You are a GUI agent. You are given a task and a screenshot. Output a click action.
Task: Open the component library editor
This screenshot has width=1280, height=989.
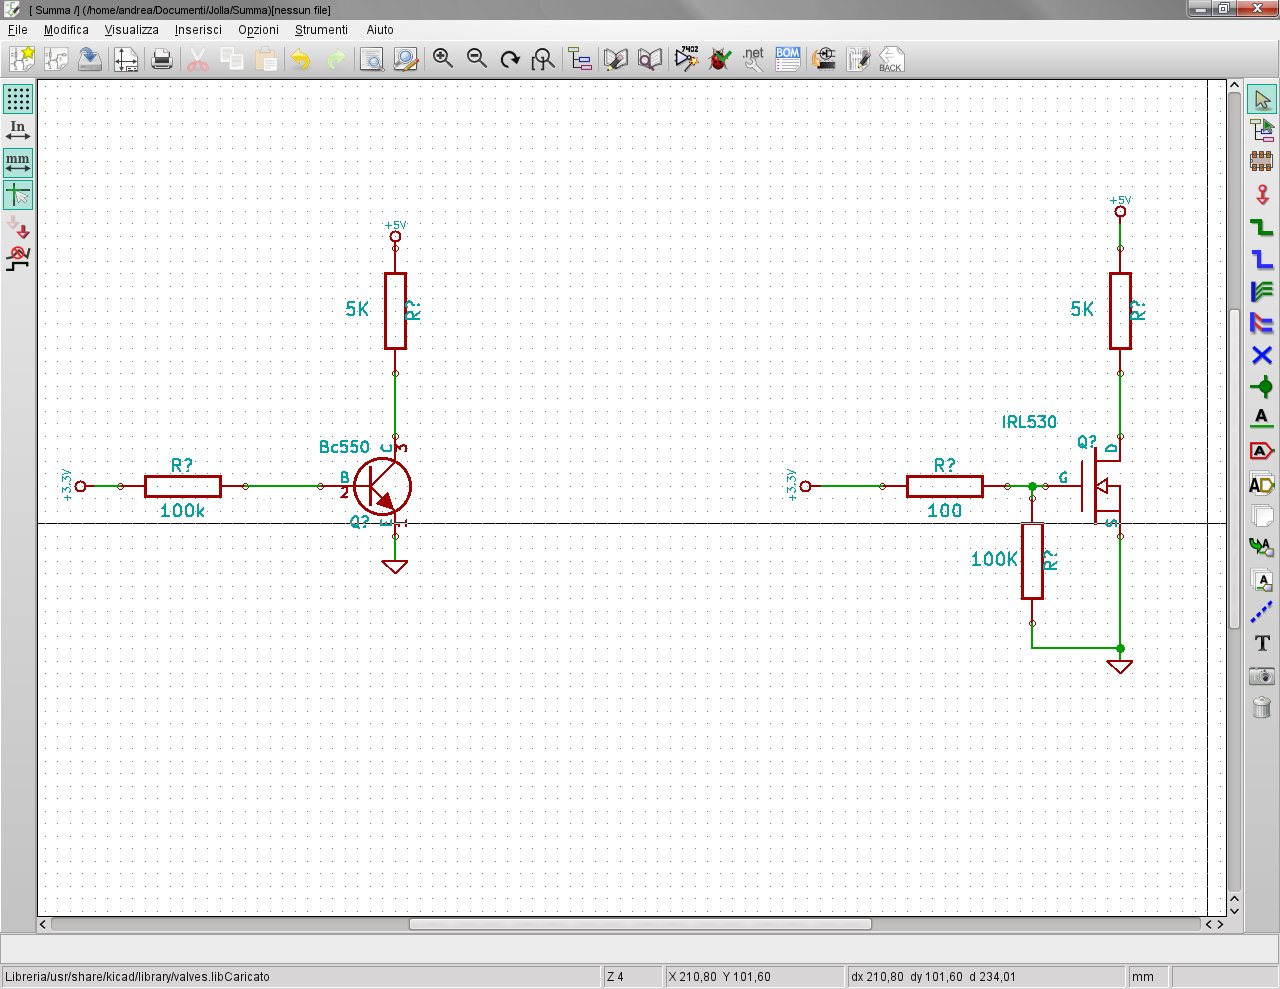(x=615, y=59)
